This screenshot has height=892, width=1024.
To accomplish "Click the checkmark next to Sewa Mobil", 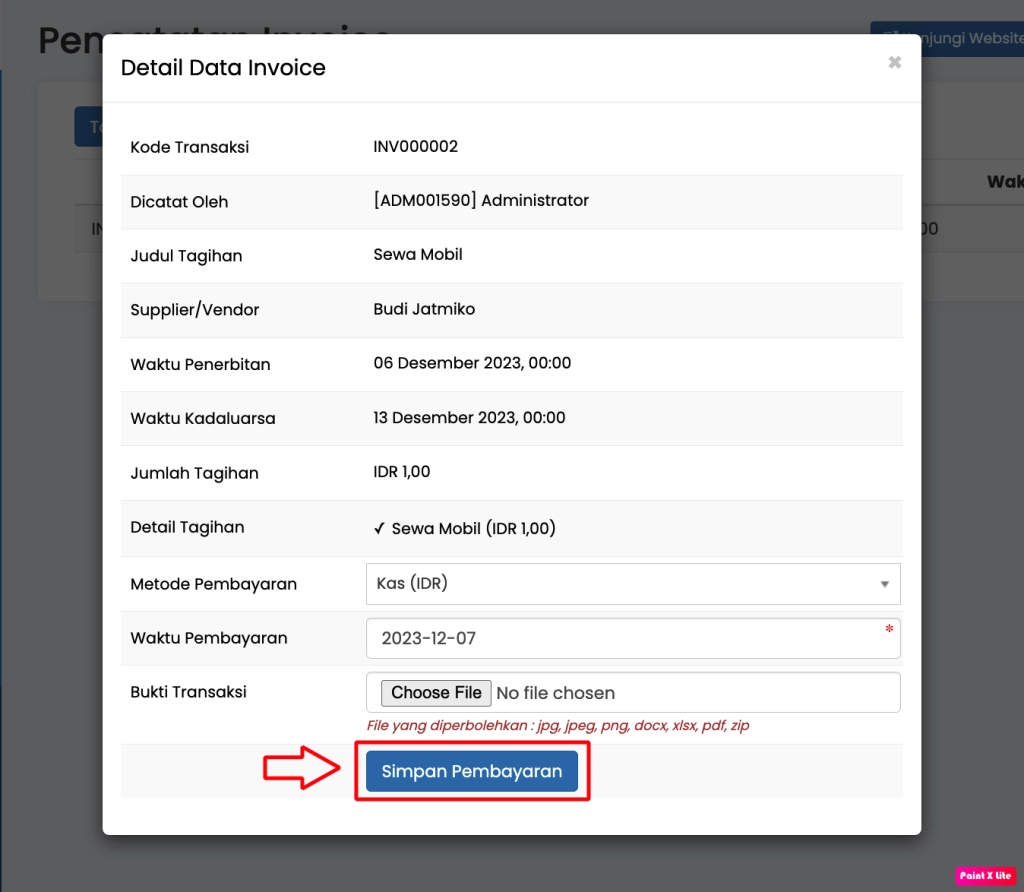I will [x=380, y=528].
